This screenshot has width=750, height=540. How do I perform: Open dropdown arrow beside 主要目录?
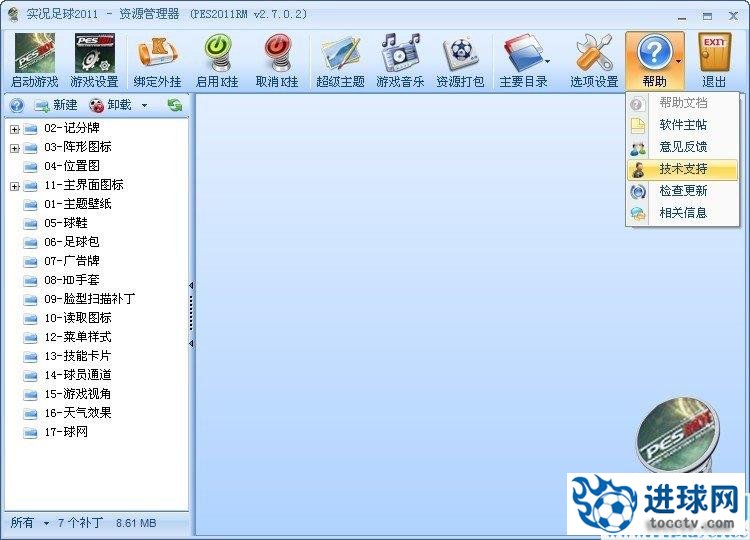point(547,61)
